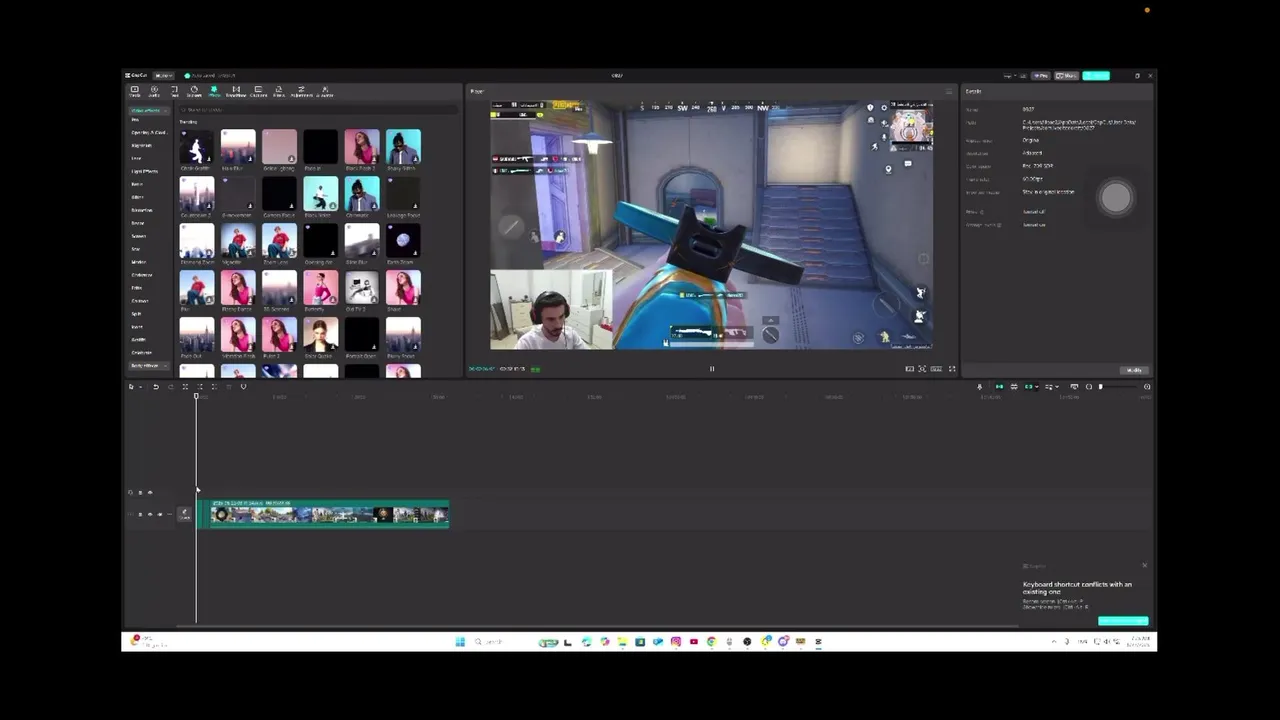1280x720 pixels.
Task: Click the Split clip icon
Action: tap(185, 387)
